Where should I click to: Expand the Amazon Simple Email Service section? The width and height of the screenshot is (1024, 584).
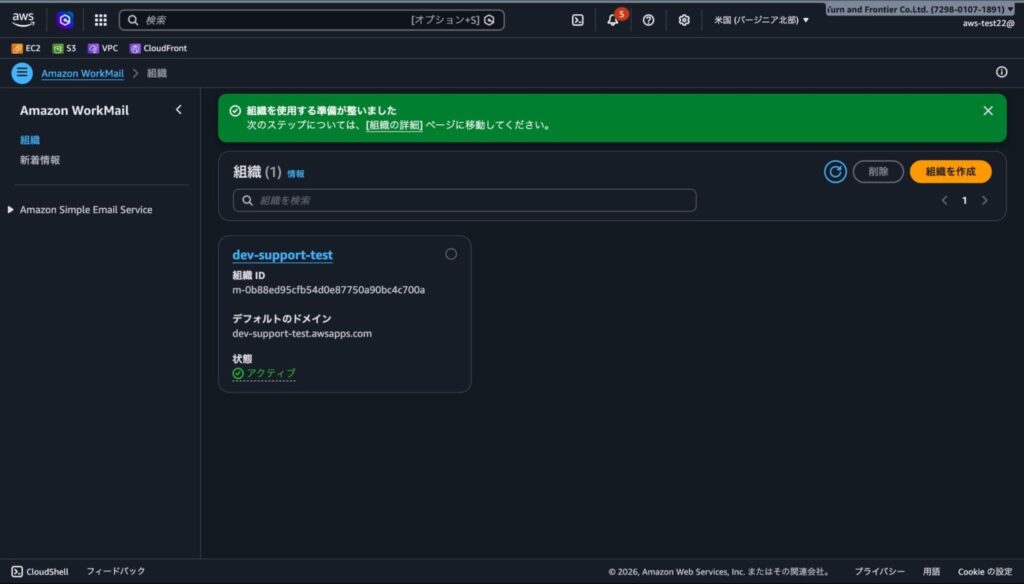[12, 210]
